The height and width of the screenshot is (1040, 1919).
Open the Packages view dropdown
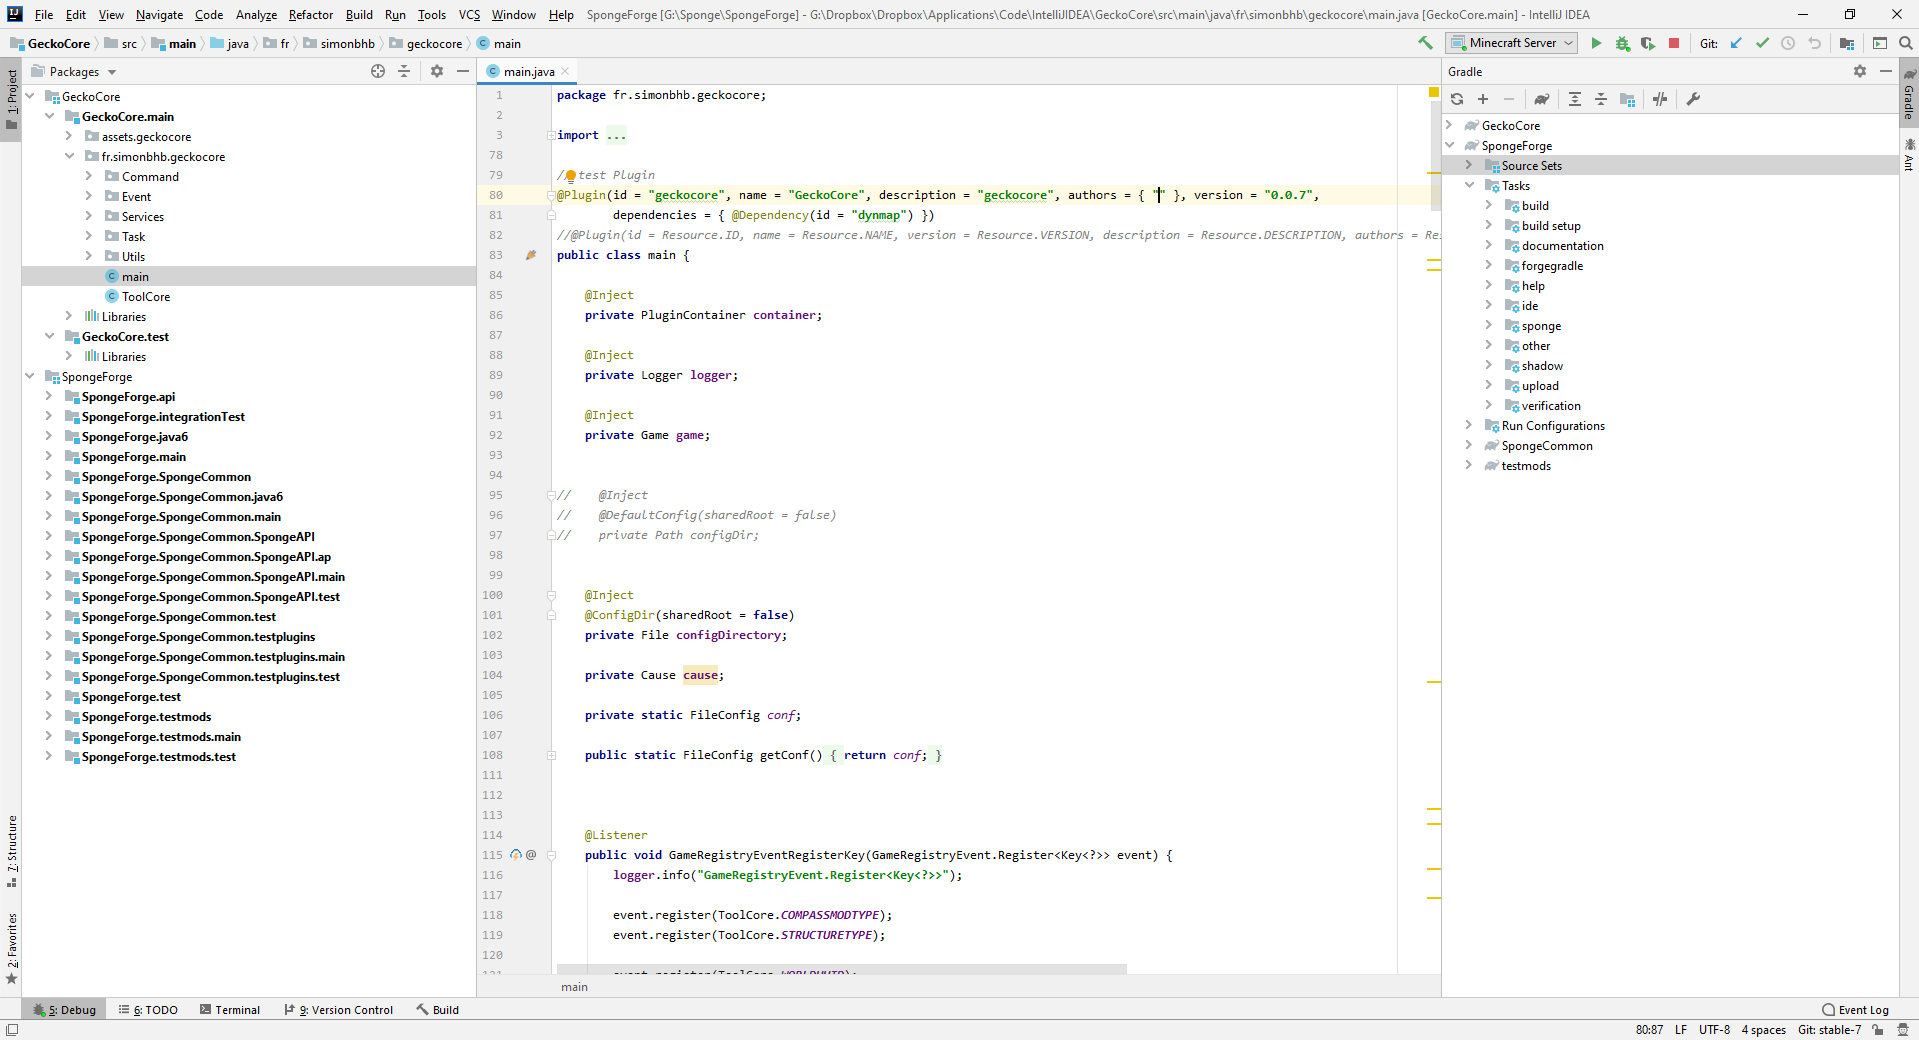pyautogui.click(x=112, y=72)
